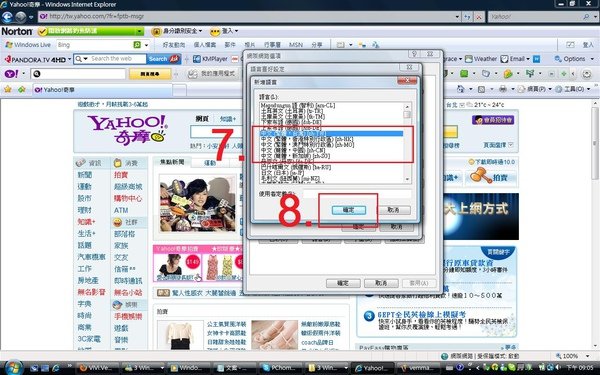
Task: Click the user-defined language text field
Action: tap(357, 194)
